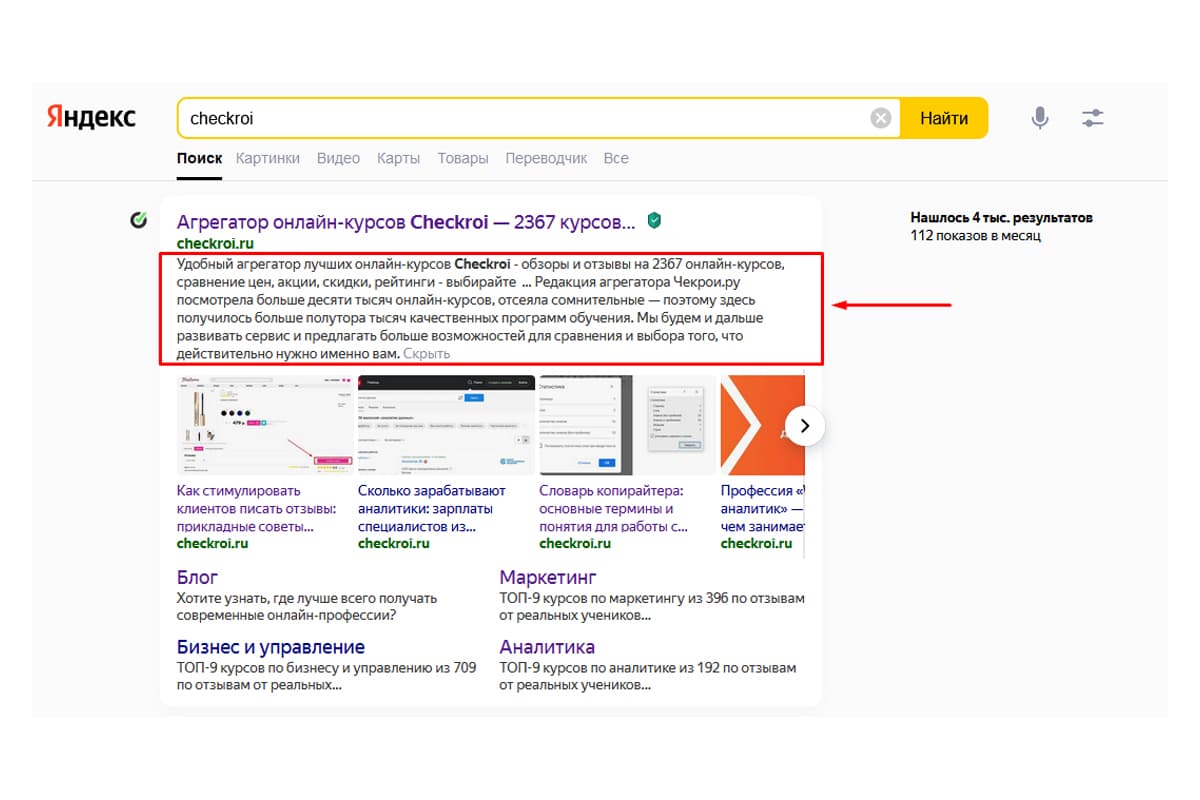The height and width of the screenshot is (800, 1200).
Task: Open the Маркетинг sitelink
Action: coord(548,577)
